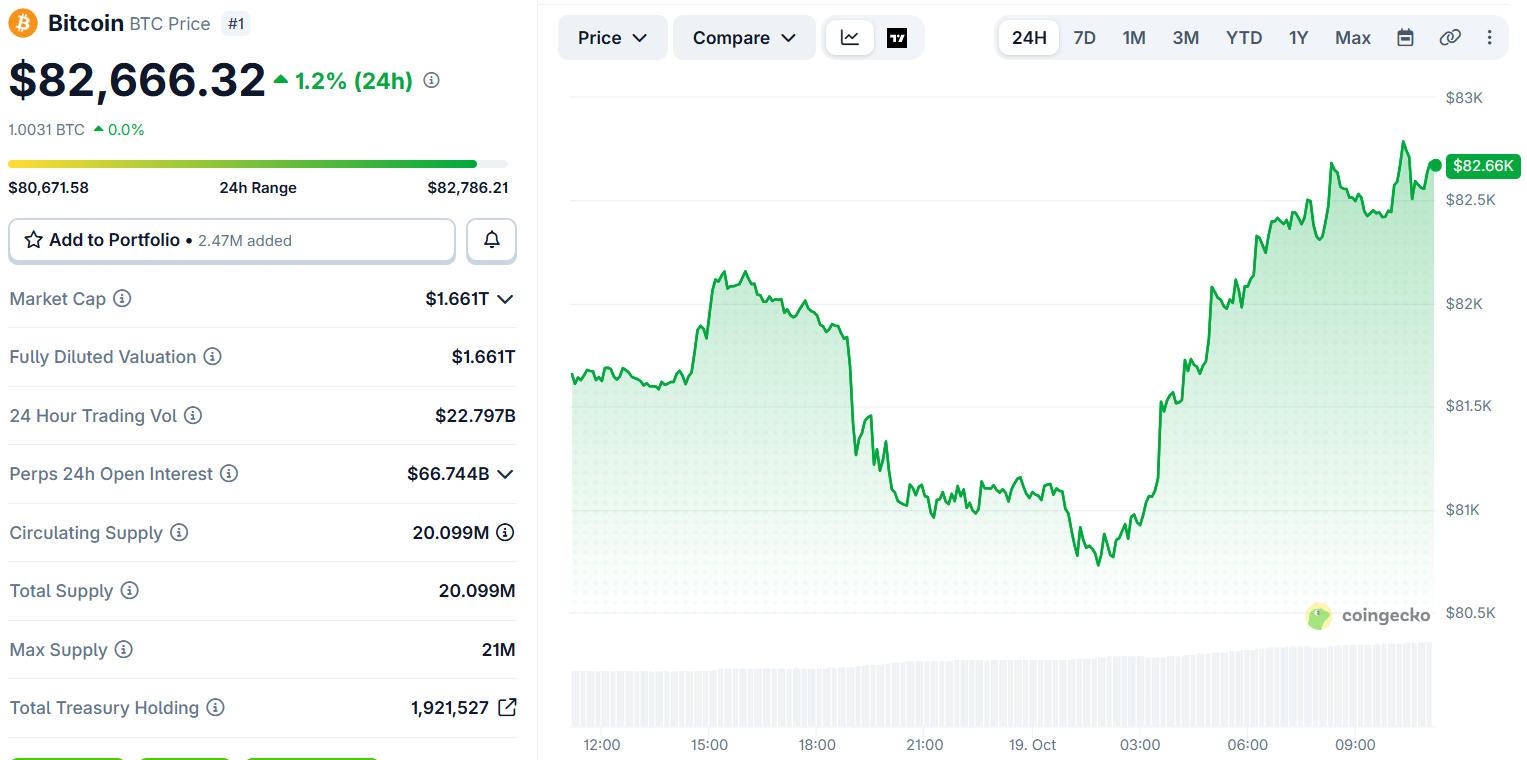
Task: Click the $22.797B trading volume value
Action: [x=475, y=416]
